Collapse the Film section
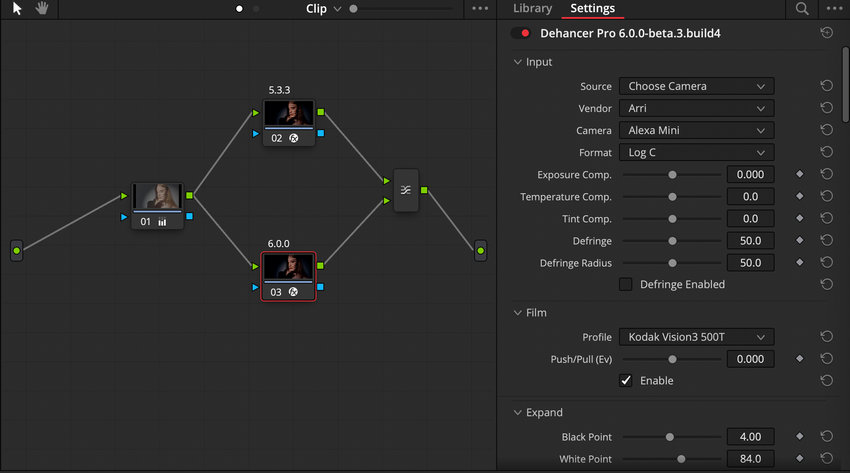 [518, 313]
